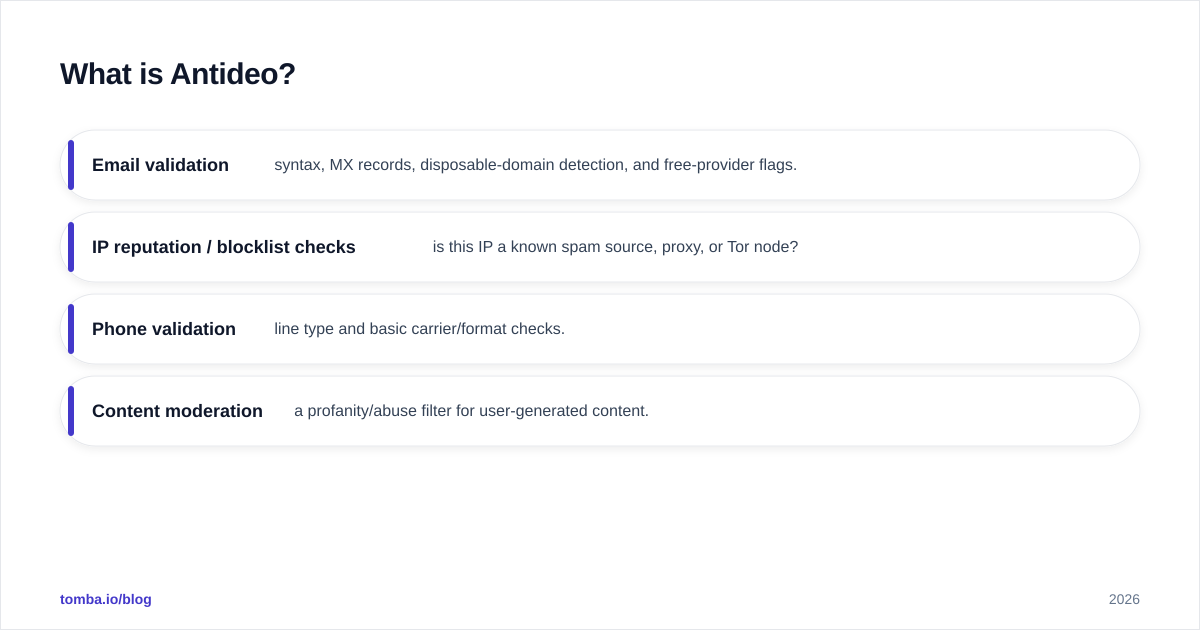
Task: Click the 'IP reputation / blocklist checks' label
Action: [224, 247]
